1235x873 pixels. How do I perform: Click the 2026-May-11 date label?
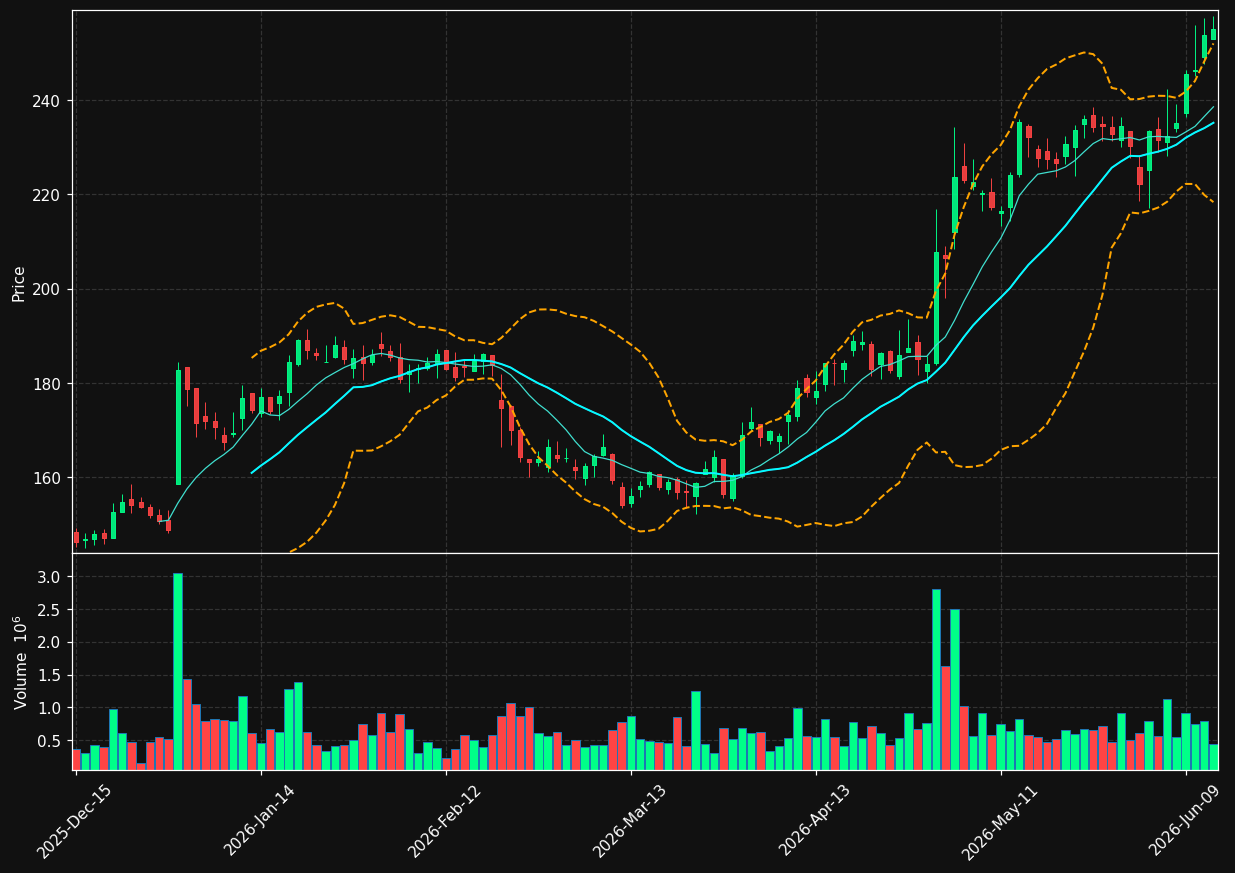[x=1000, y=820]
